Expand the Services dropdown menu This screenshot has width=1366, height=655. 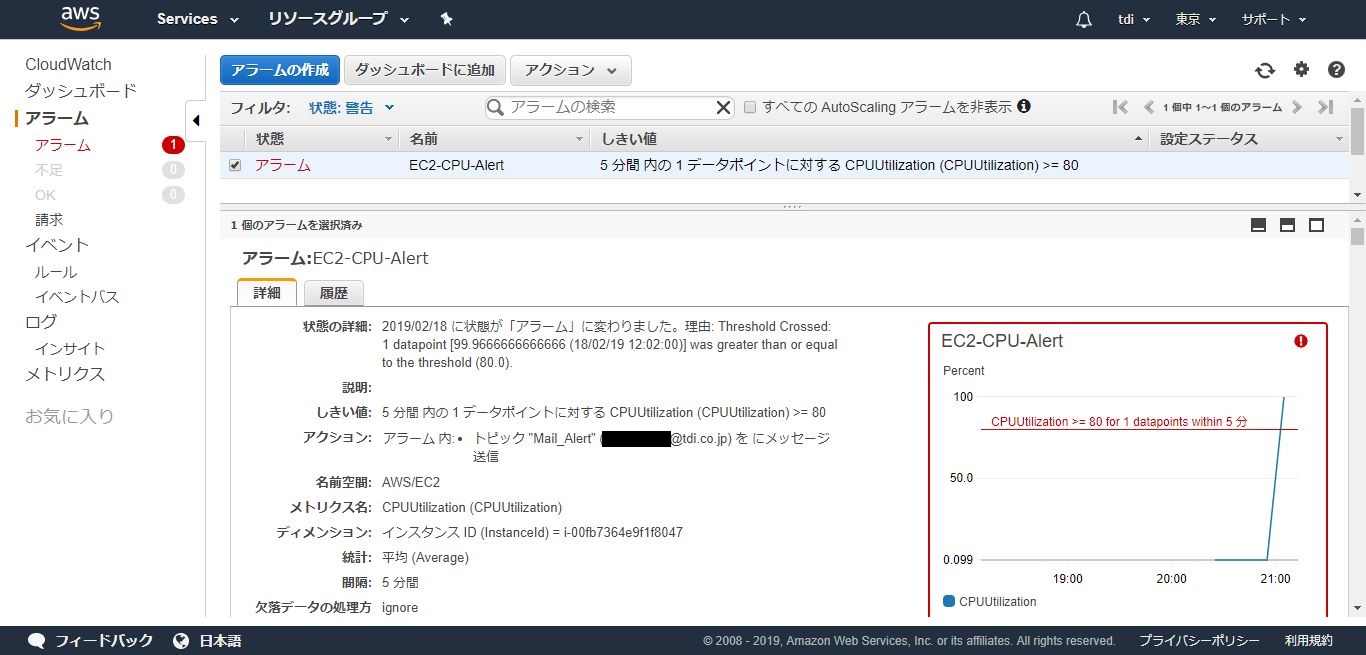(x=198, y=19)
